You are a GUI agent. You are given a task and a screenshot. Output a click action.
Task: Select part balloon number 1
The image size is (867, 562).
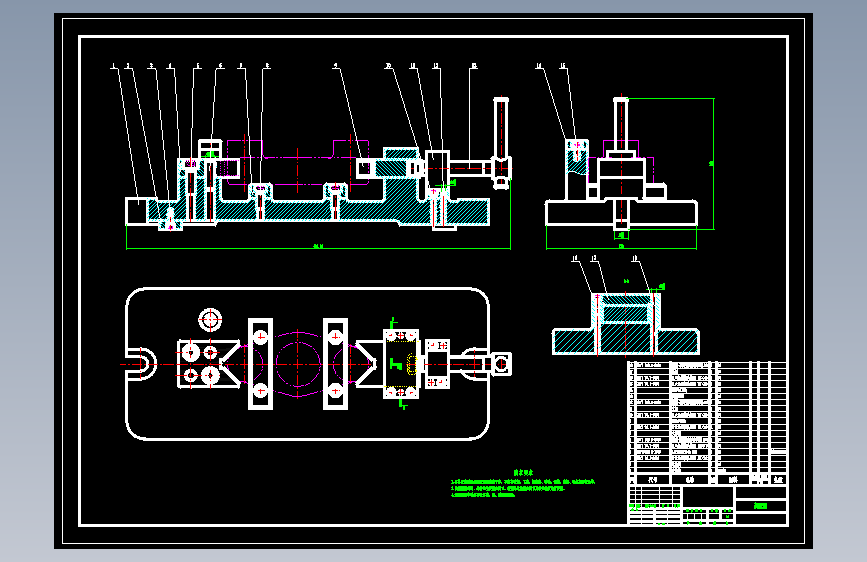coord(114,66)
